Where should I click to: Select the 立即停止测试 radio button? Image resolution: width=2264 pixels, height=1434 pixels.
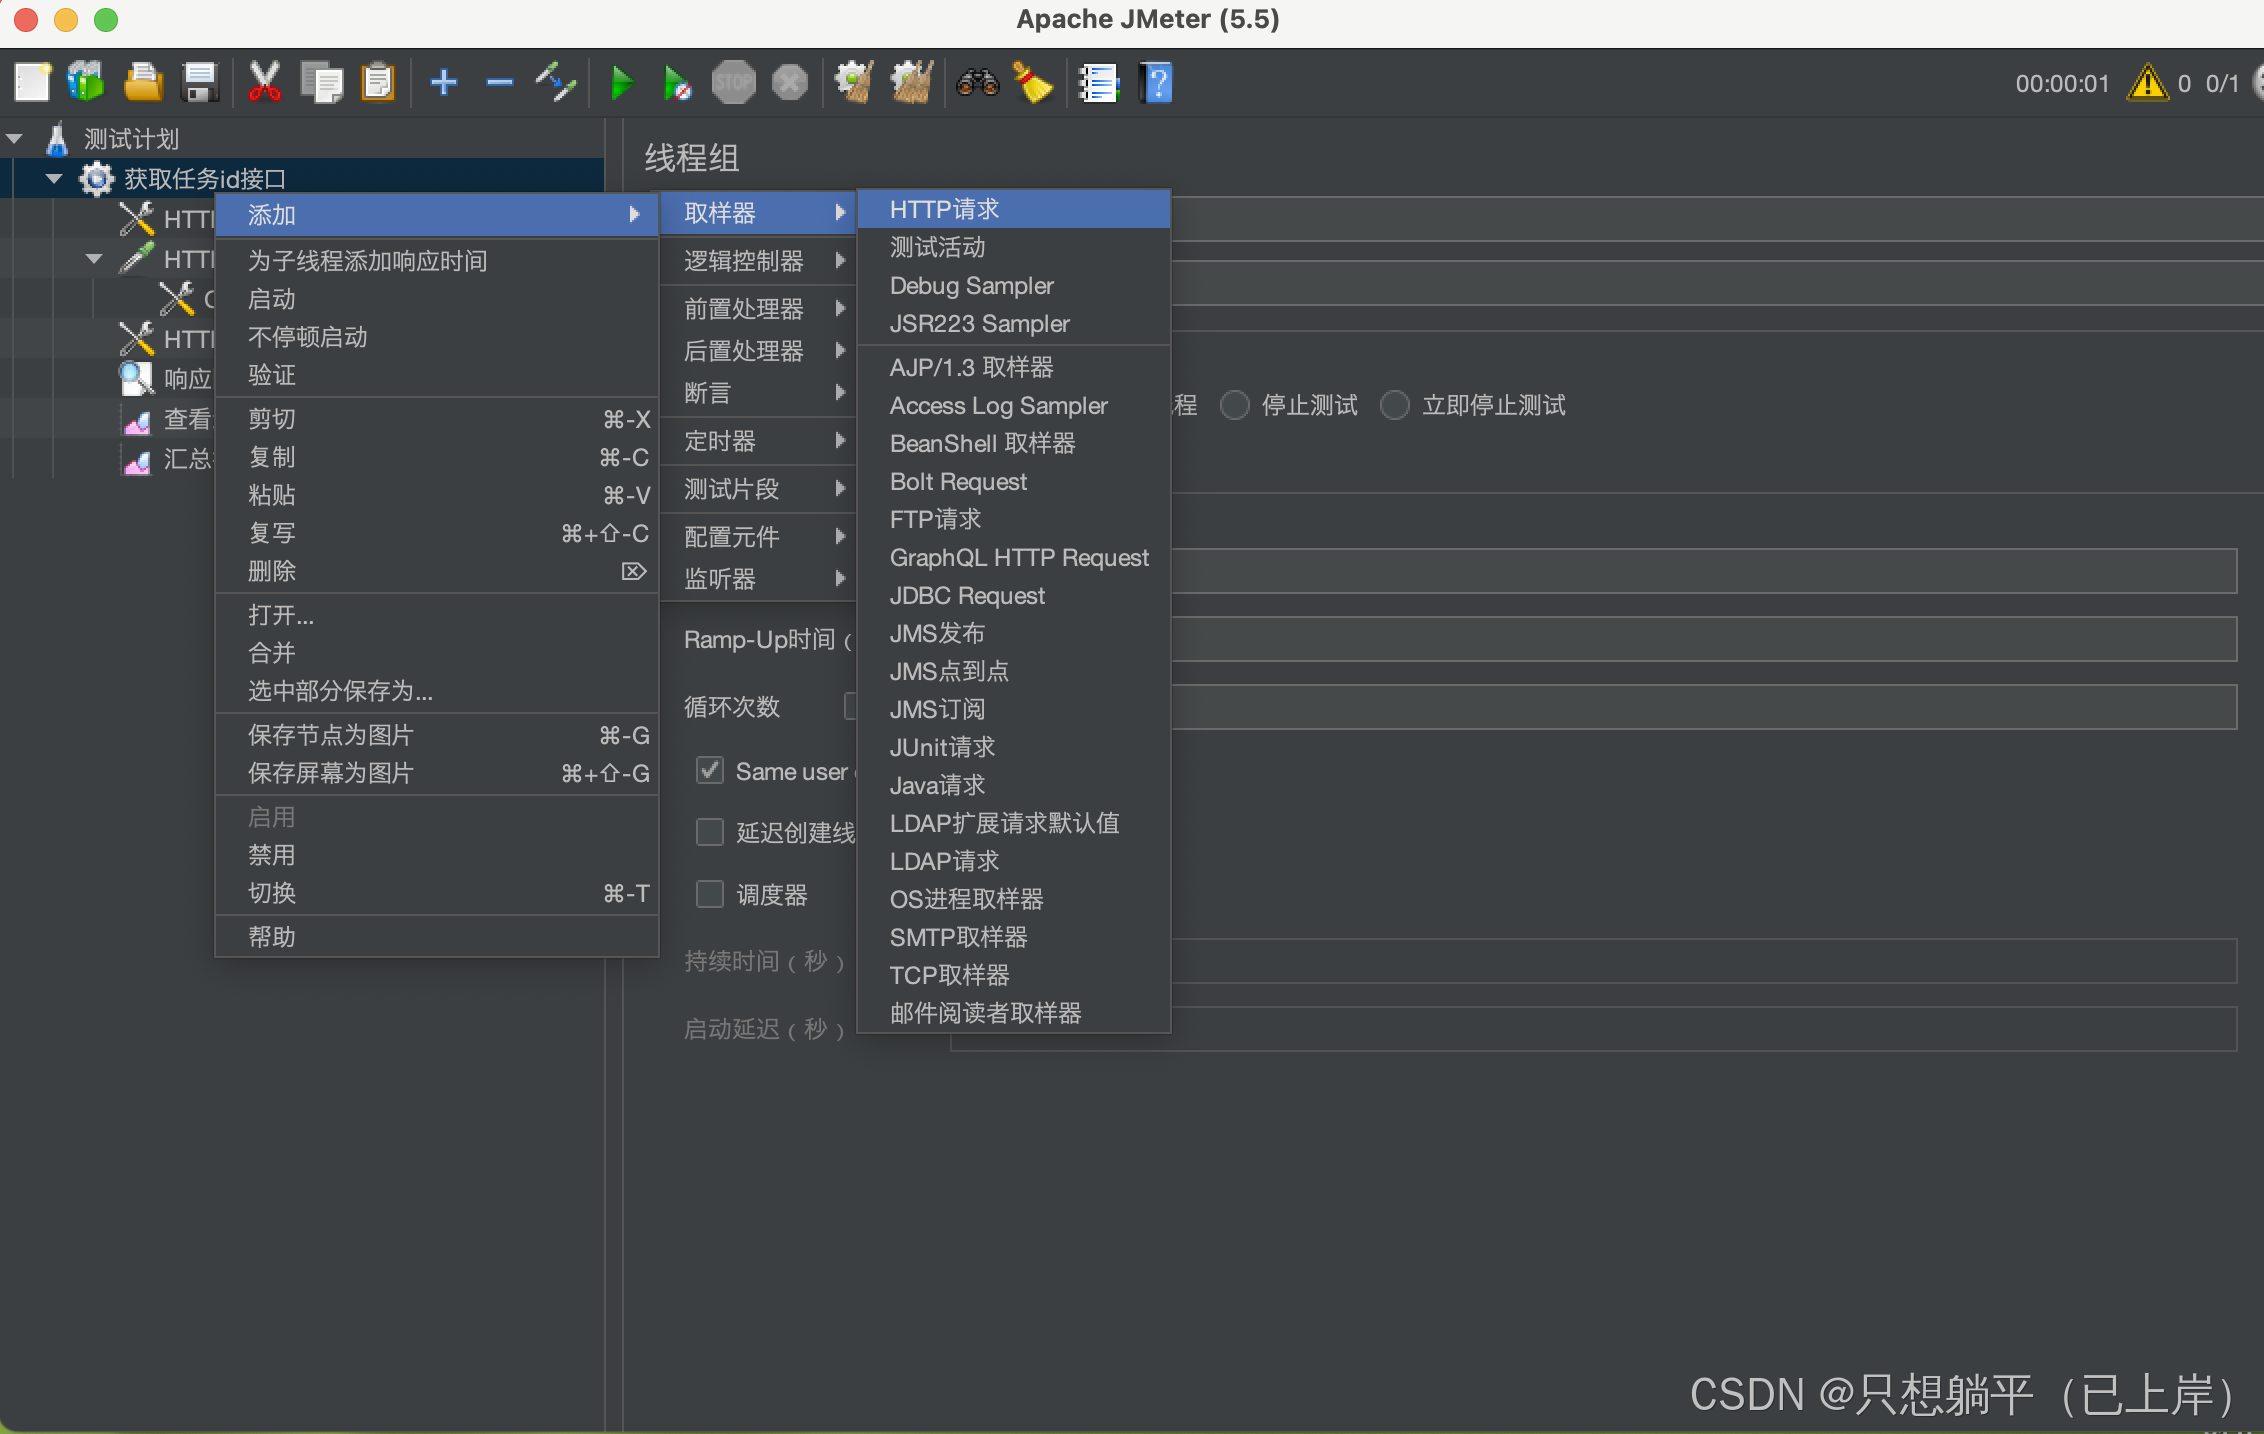coord(1395,405)
